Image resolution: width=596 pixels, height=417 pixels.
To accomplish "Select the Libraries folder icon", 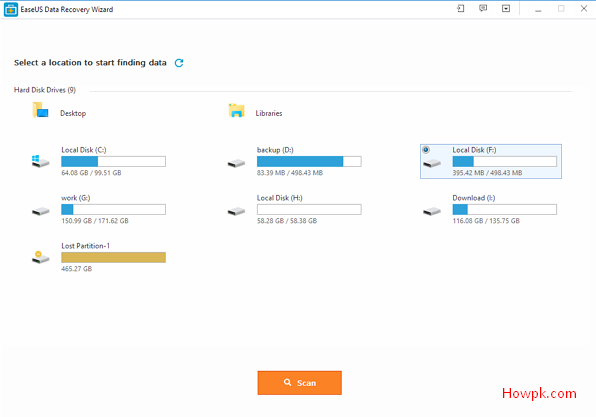I will (x=236, y=111).
